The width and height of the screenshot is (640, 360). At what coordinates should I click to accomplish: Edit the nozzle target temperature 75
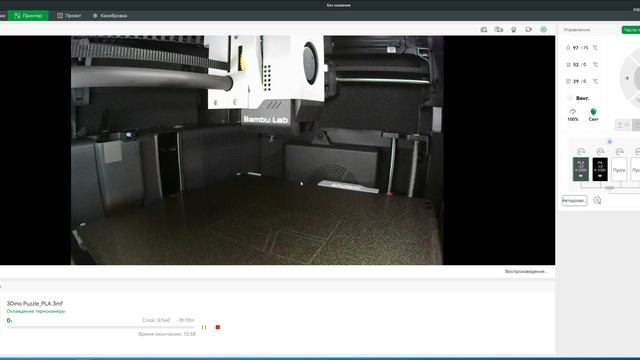(586, 48)
